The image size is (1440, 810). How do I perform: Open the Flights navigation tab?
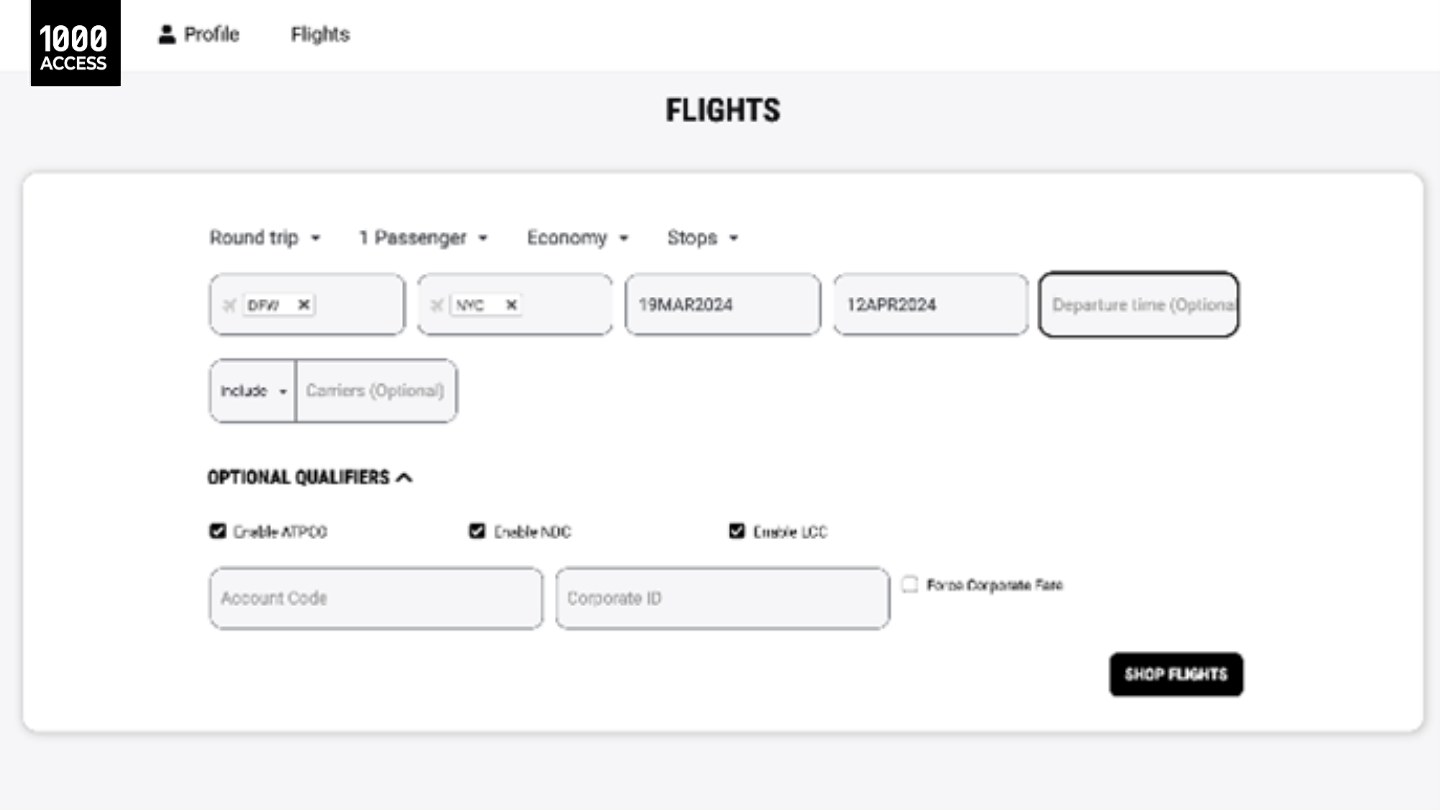click(x=320, y=35)
